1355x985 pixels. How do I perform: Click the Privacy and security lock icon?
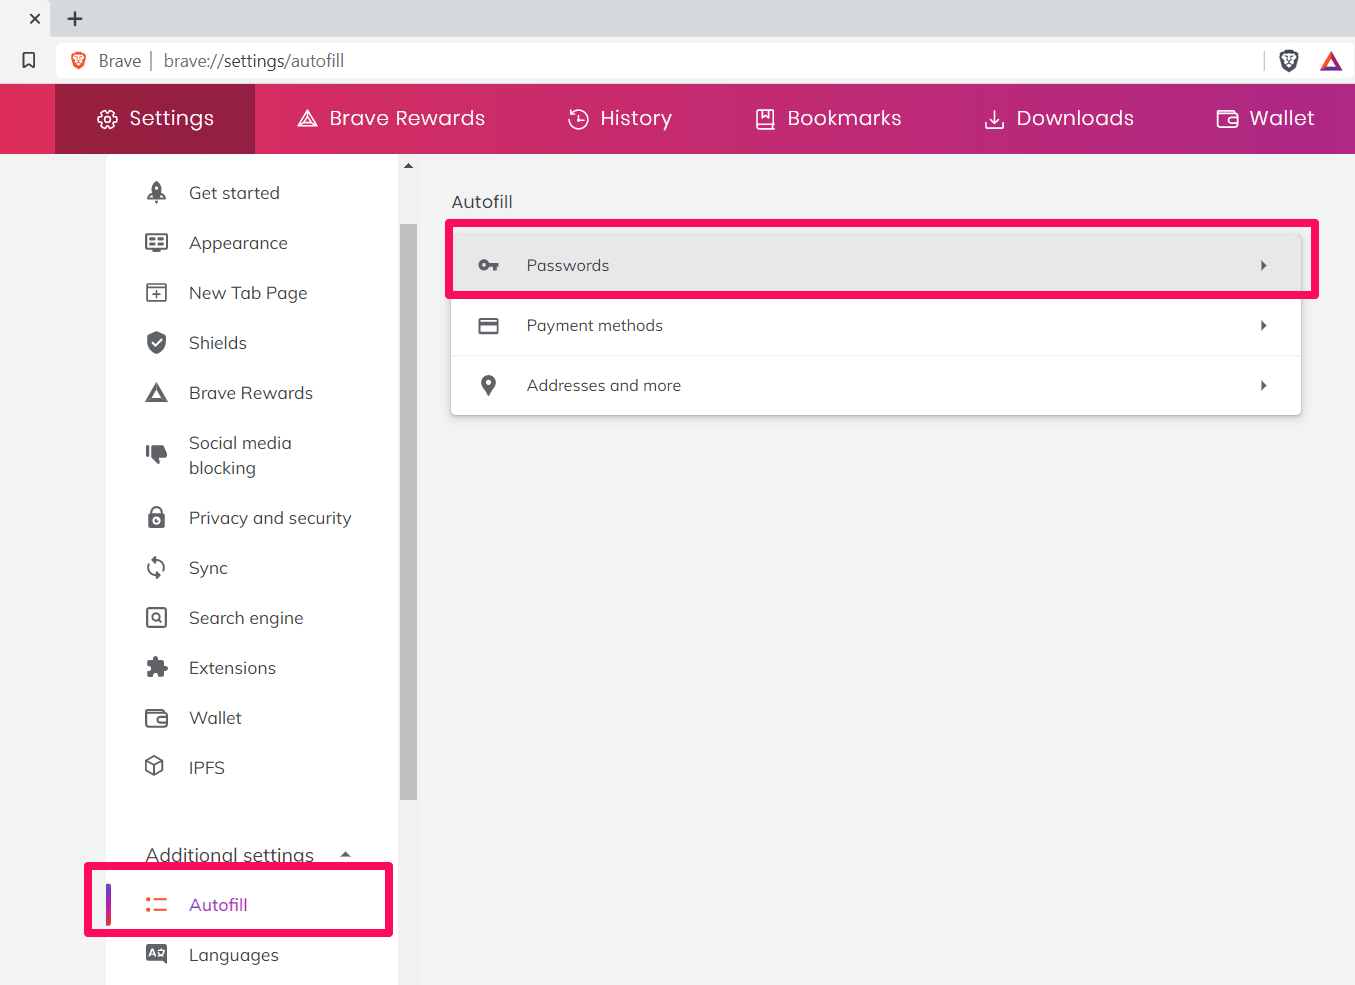click(x=156, y=517)
